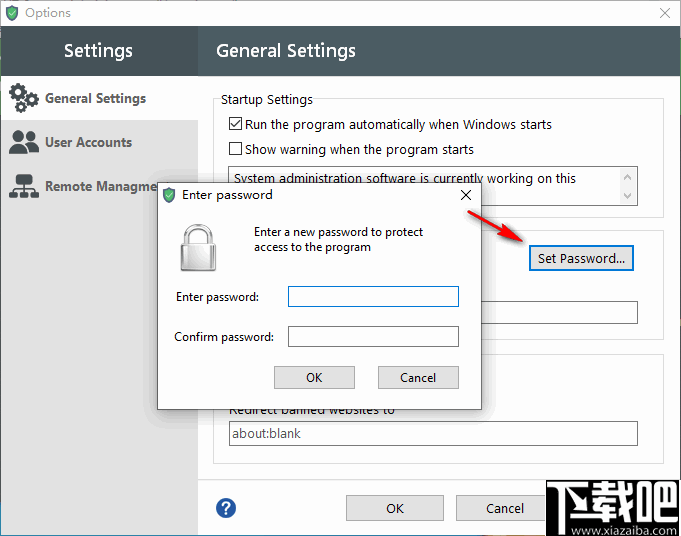Click the redirect banned websites URL field

click(x=433, y=434)
